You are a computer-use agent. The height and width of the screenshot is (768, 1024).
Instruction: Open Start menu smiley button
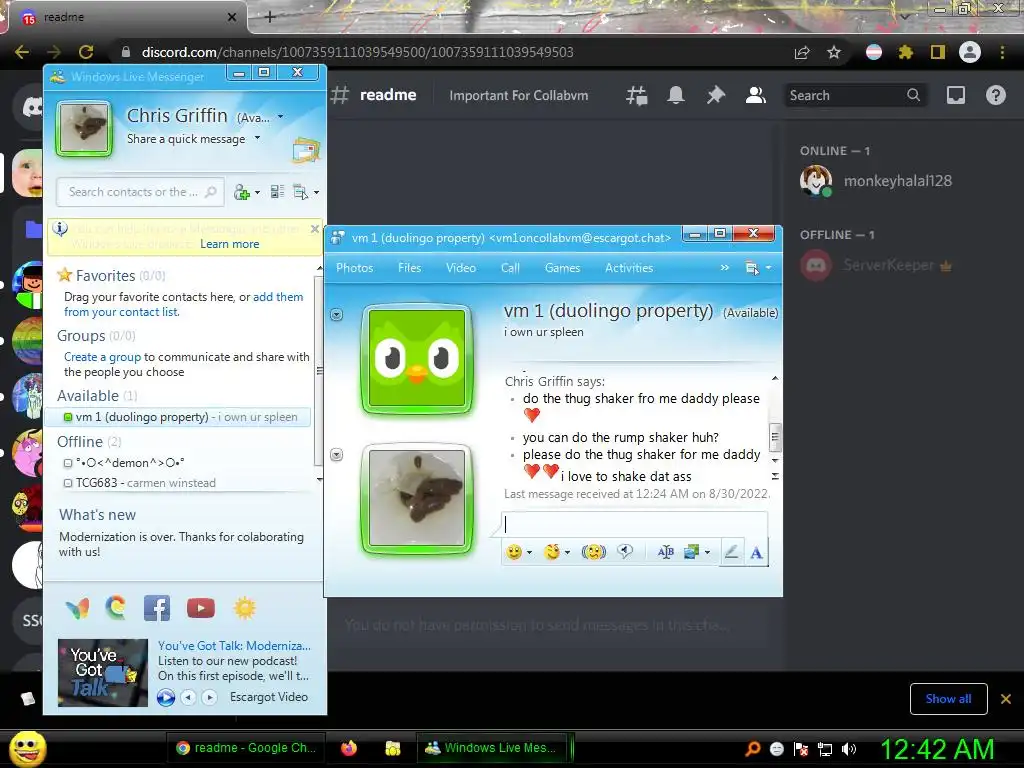[x=27, y=749]
